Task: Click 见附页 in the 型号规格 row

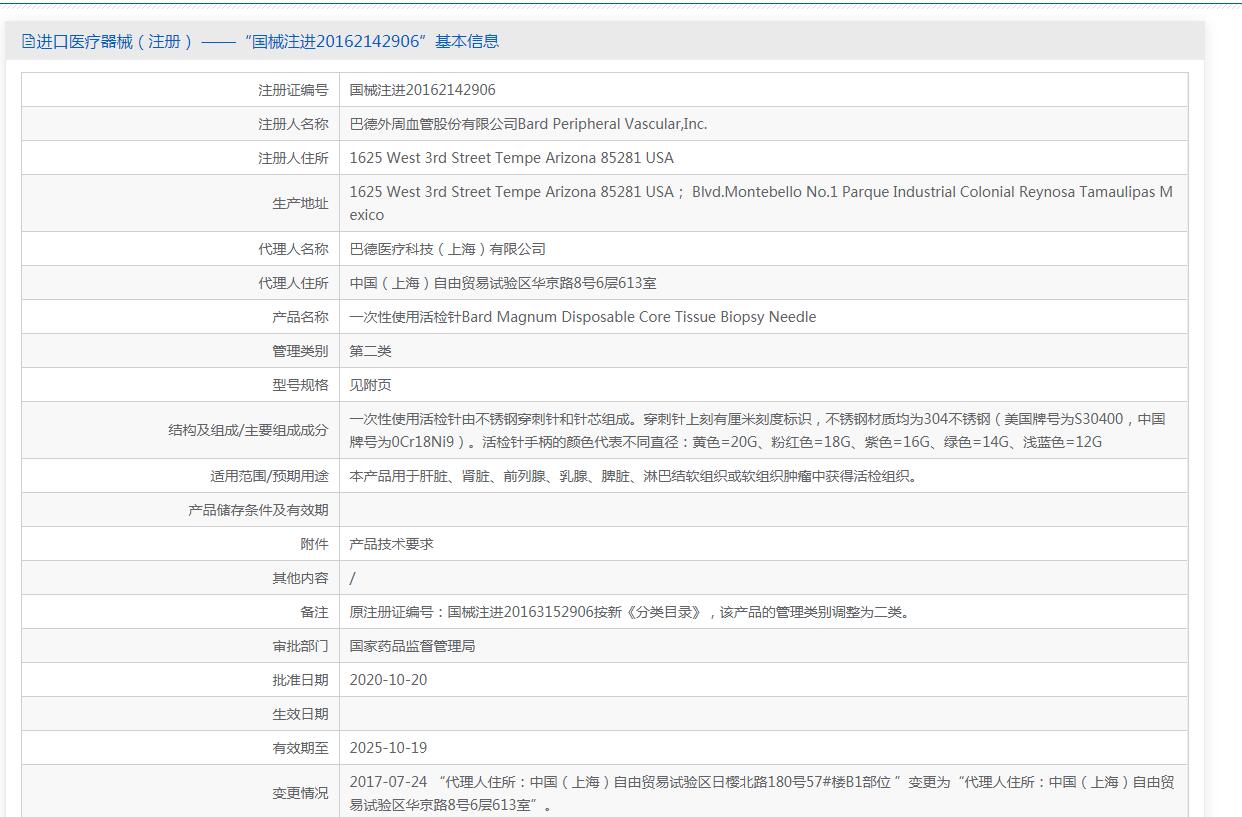Action: click(370, 385)
